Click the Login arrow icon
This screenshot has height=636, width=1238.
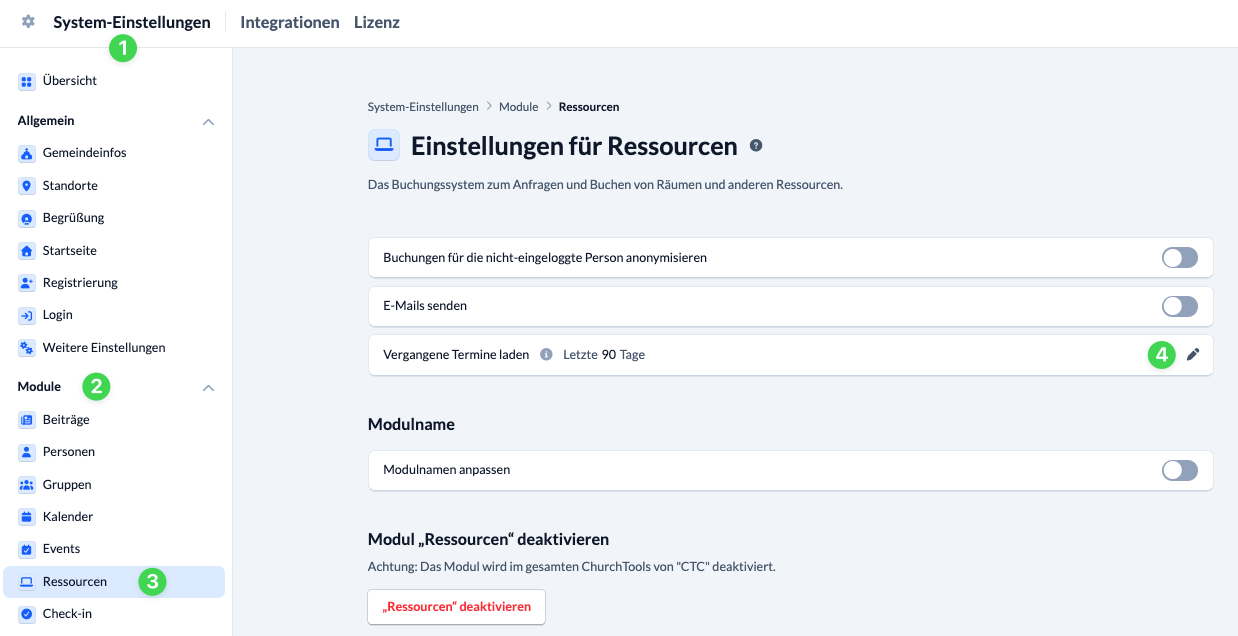click(x=27, y=315)
